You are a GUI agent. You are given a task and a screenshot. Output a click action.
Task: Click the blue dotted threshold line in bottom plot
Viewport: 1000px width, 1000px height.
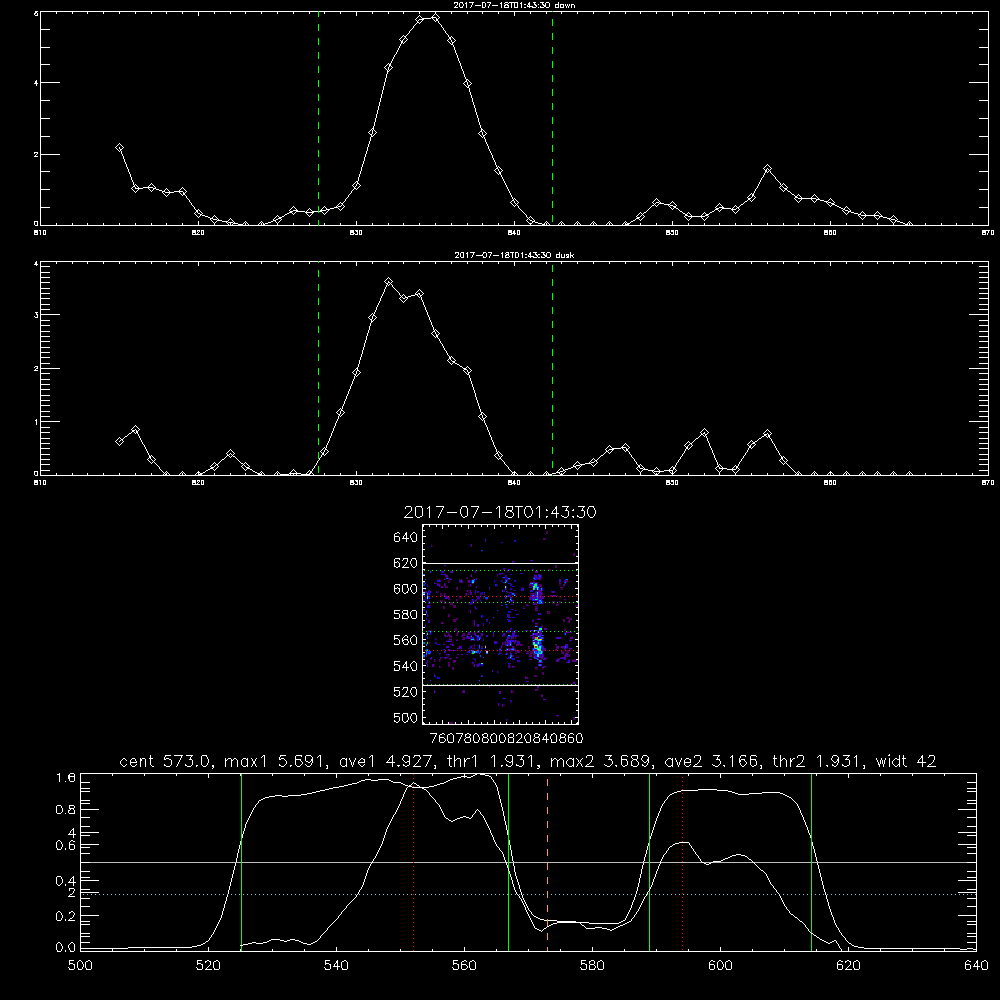[528, 894]
